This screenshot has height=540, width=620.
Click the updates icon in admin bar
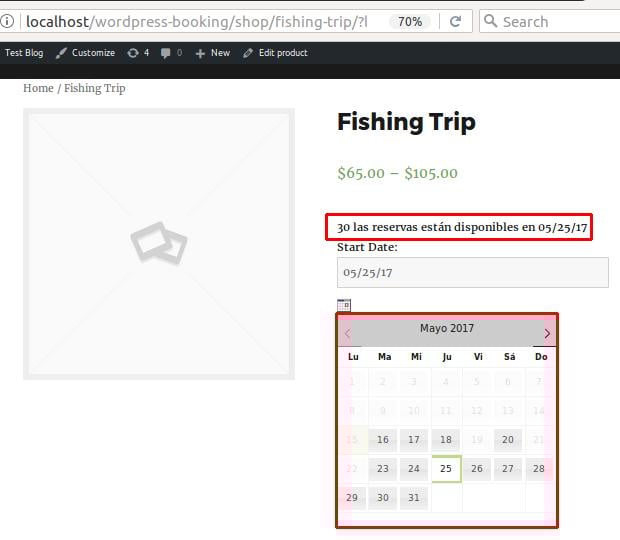(x=133, y=53)
